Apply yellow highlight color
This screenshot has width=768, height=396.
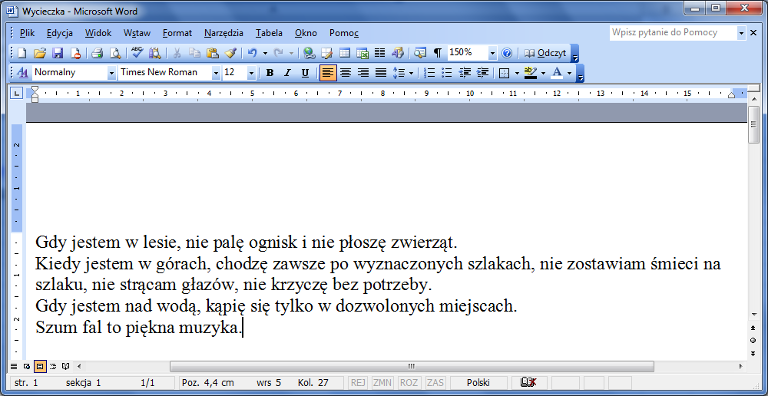click(530, 73)
